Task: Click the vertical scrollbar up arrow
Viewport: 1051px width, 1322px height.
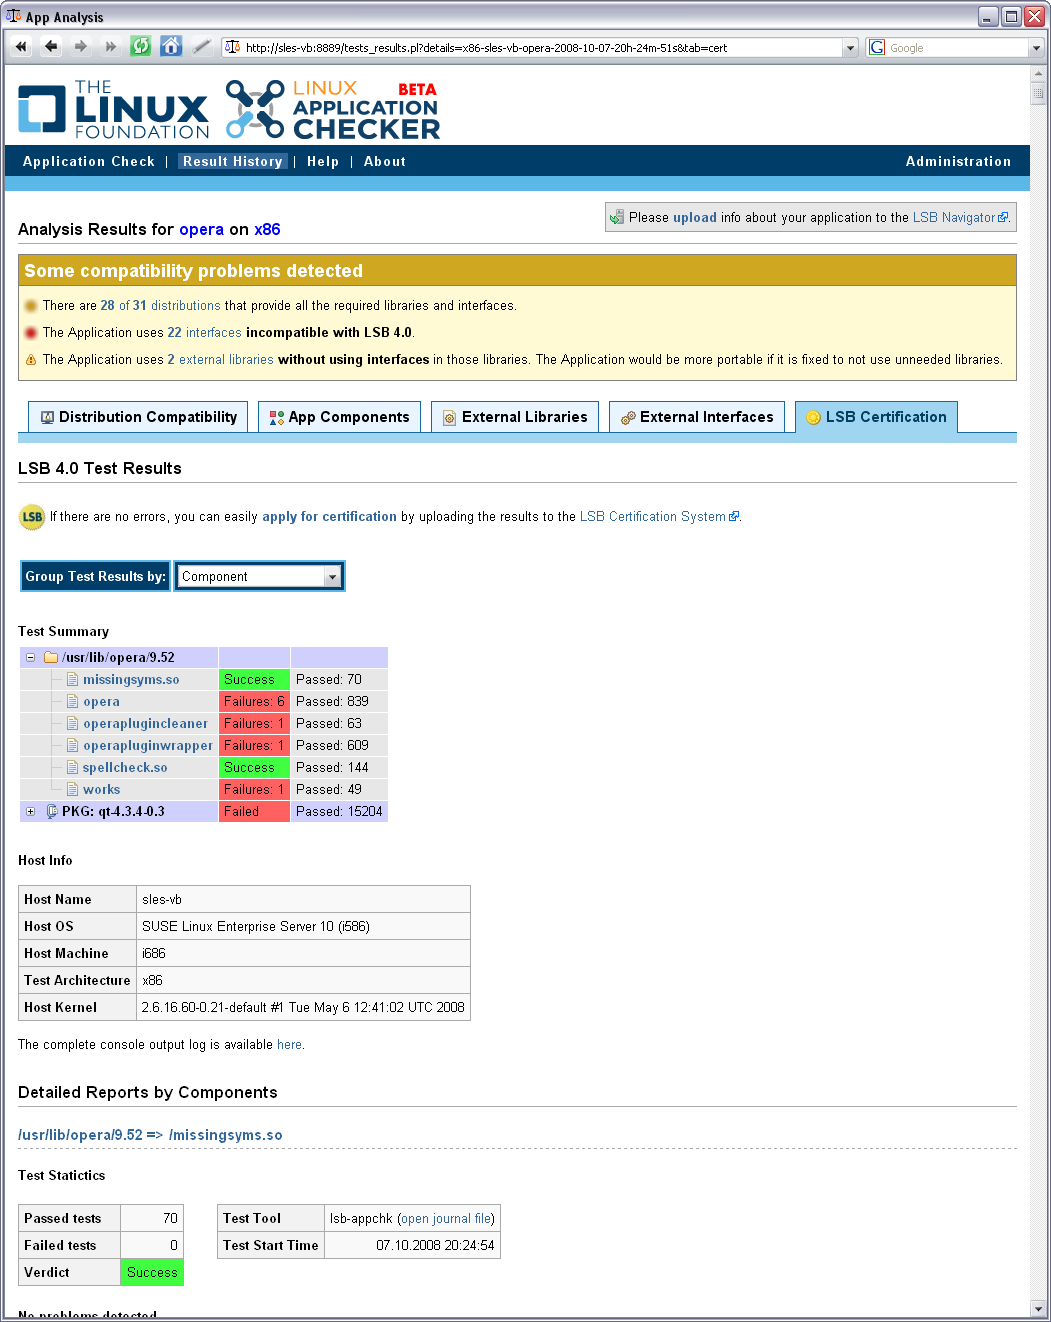Action: (1038, 74)
